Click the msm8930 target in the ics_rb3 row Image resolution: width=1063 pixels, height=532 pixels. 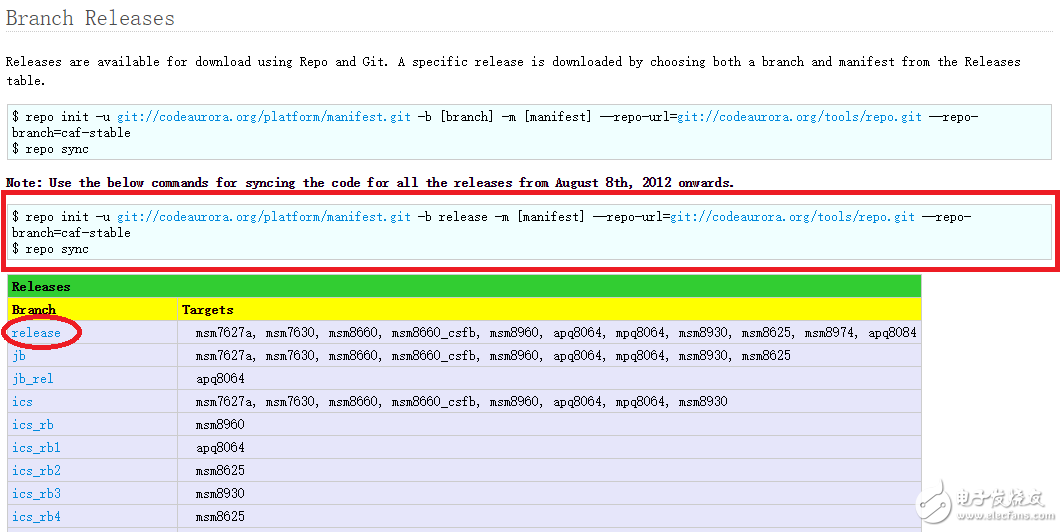(x=220, y=494)
